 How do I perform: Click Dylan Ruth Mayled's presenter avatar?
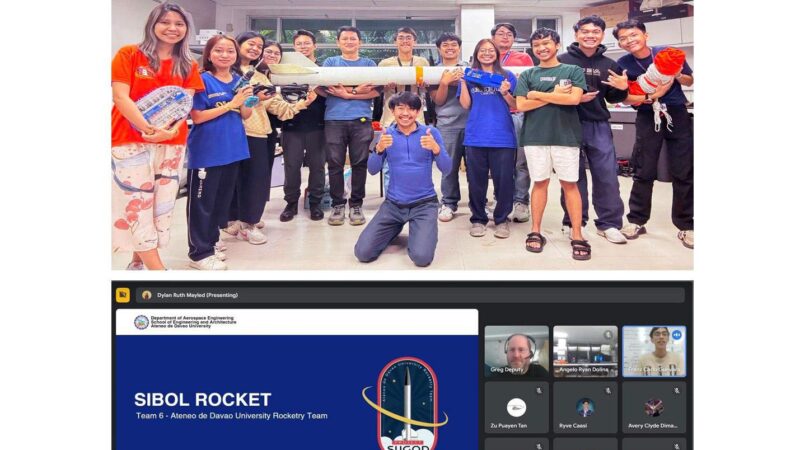147,295
